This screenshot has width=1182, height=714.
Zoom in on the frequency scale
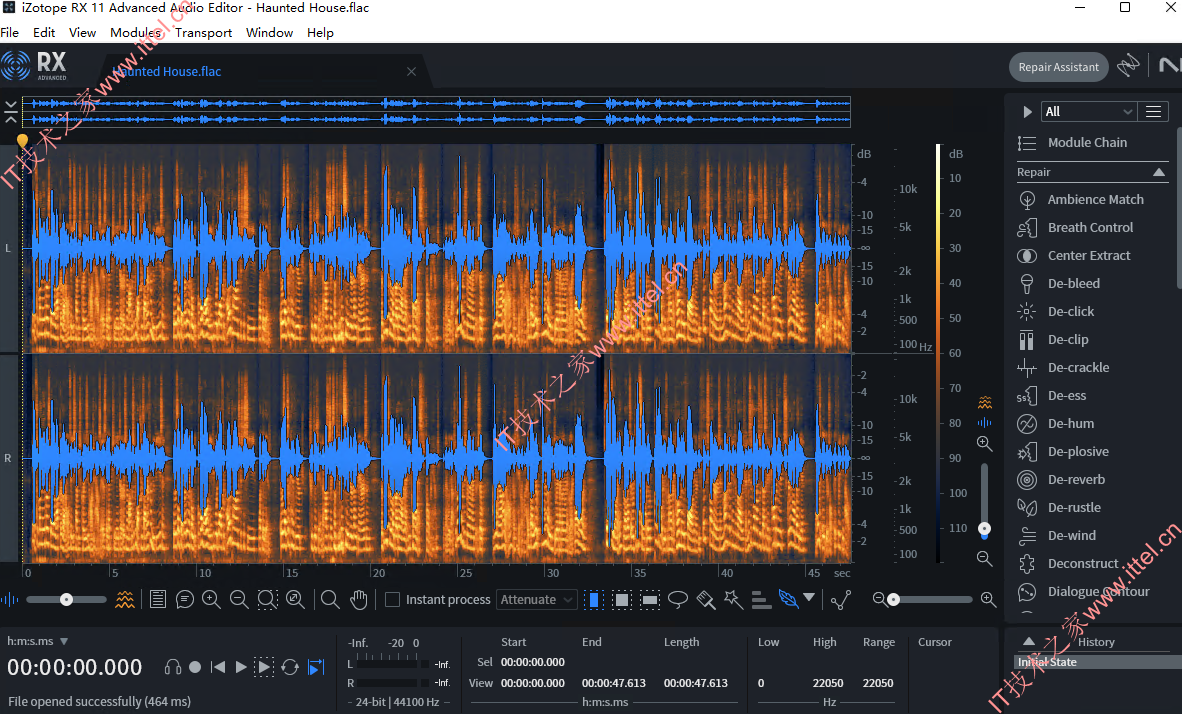pos(984,443)
